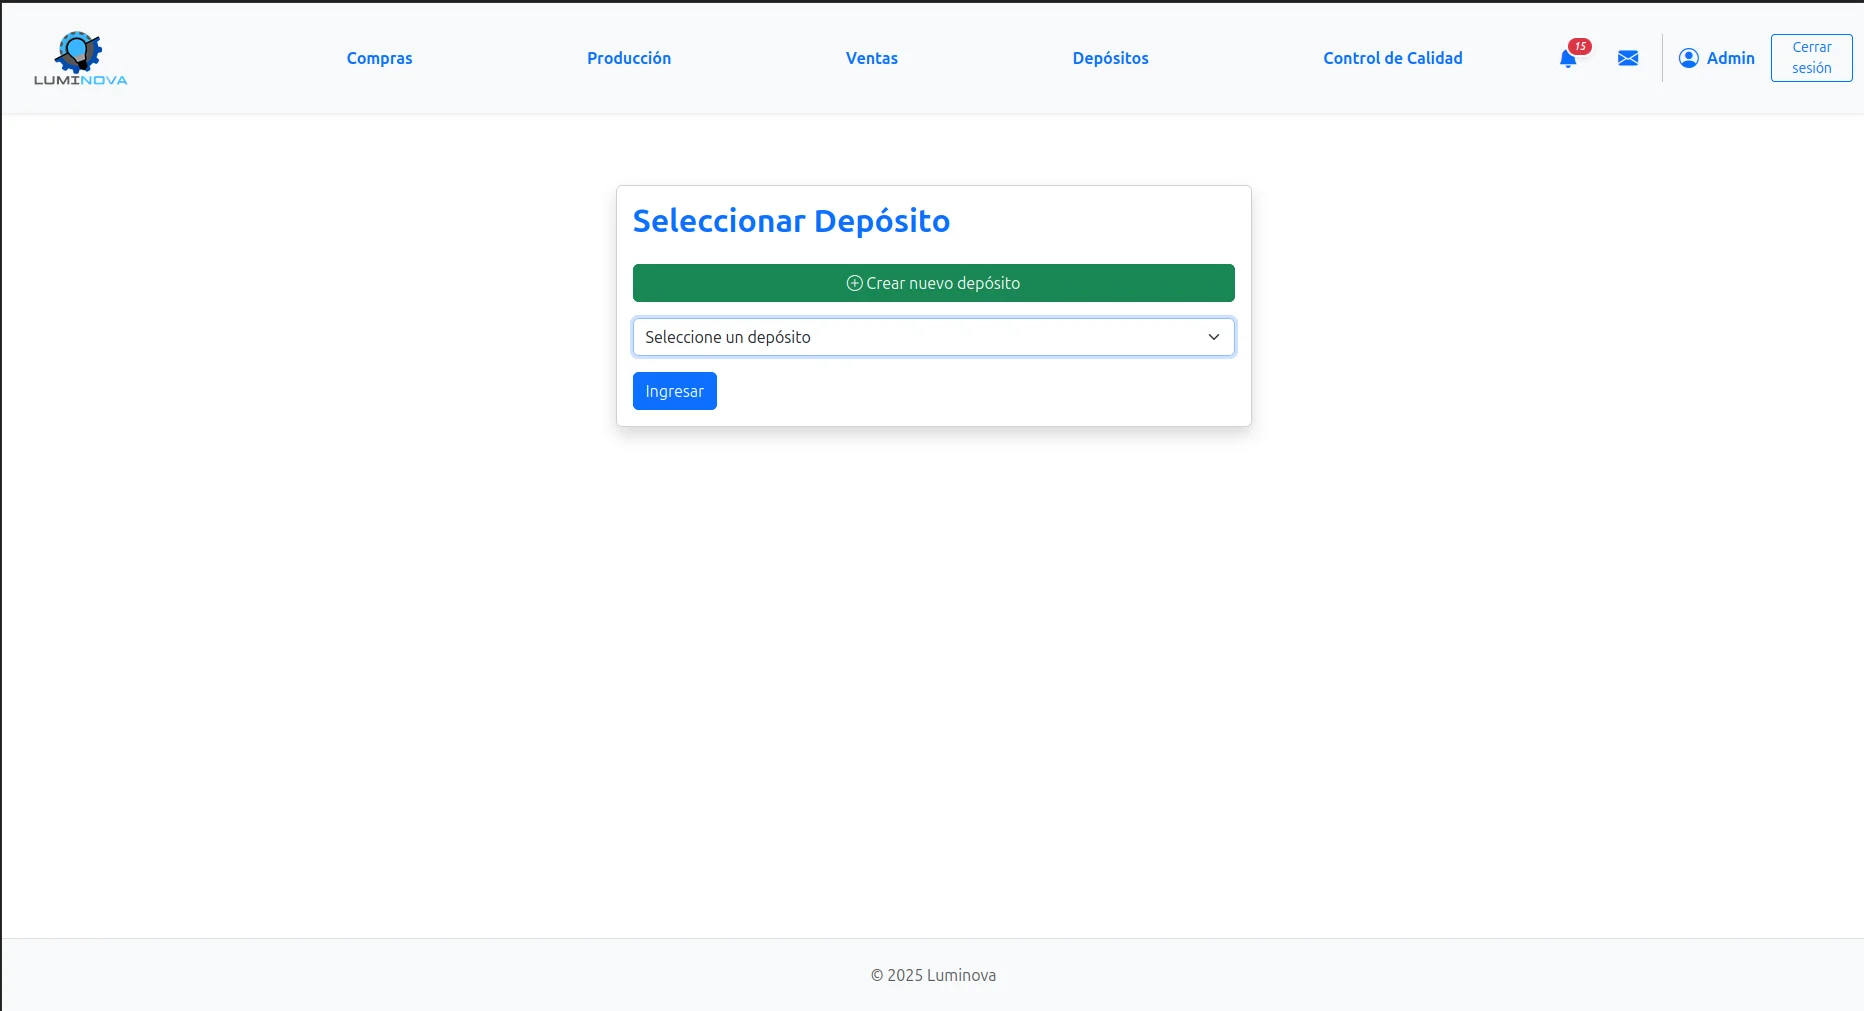
Task: Open messages via the envelope icon
Action: 1628,58
